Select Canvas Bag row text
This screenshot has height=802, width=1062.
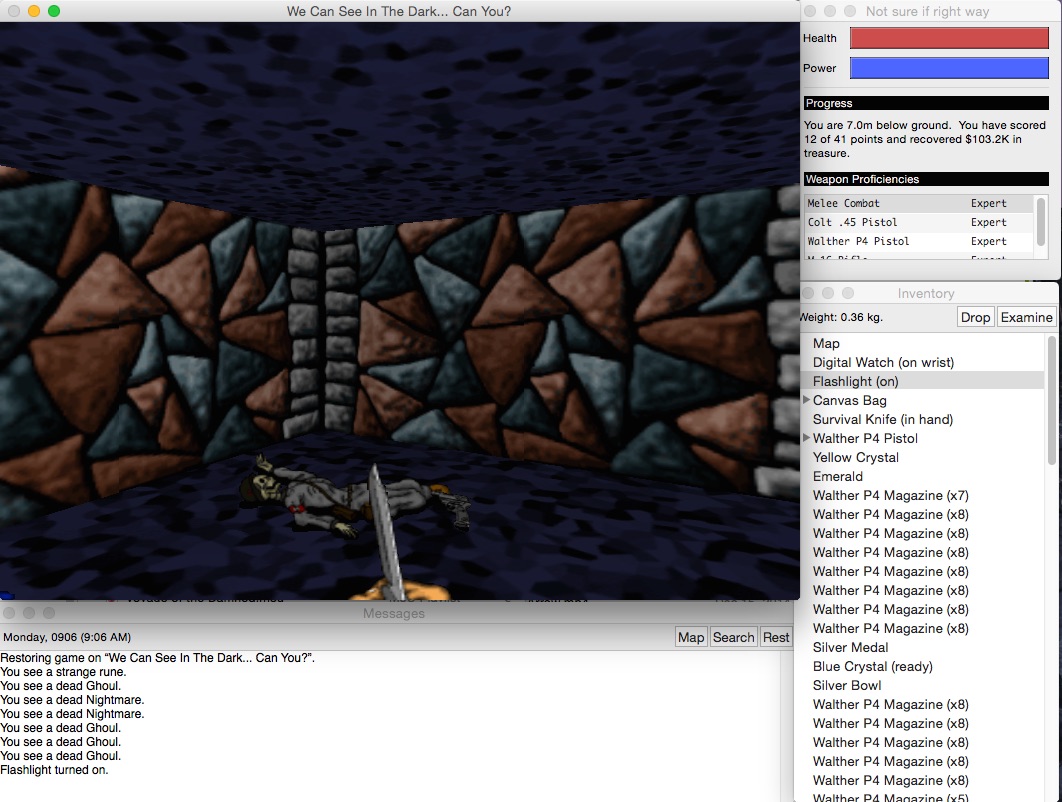(x=849, y=400)
